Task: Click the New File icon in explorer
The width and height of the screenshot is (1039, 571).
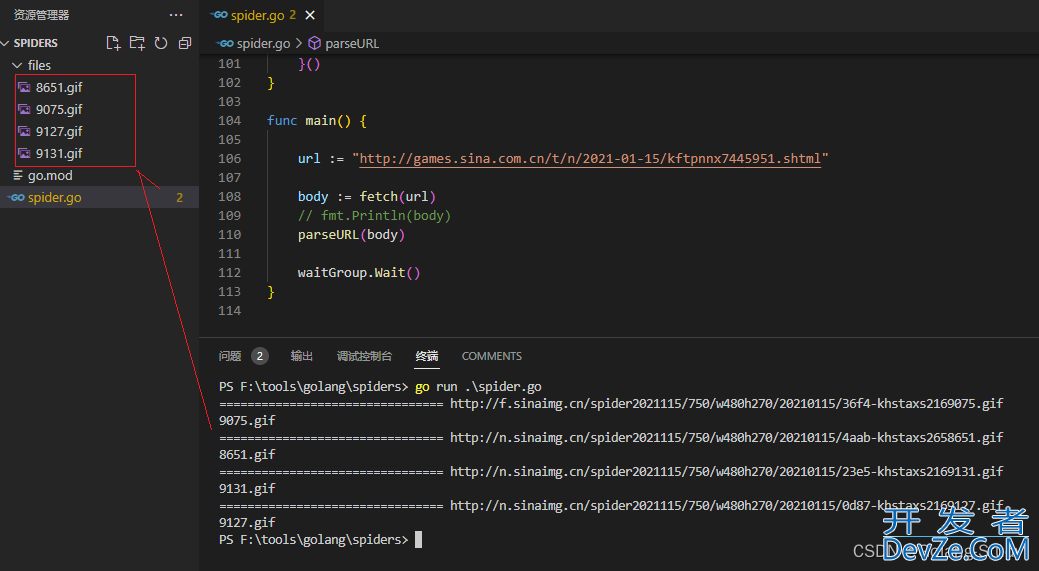Action: 113,43
